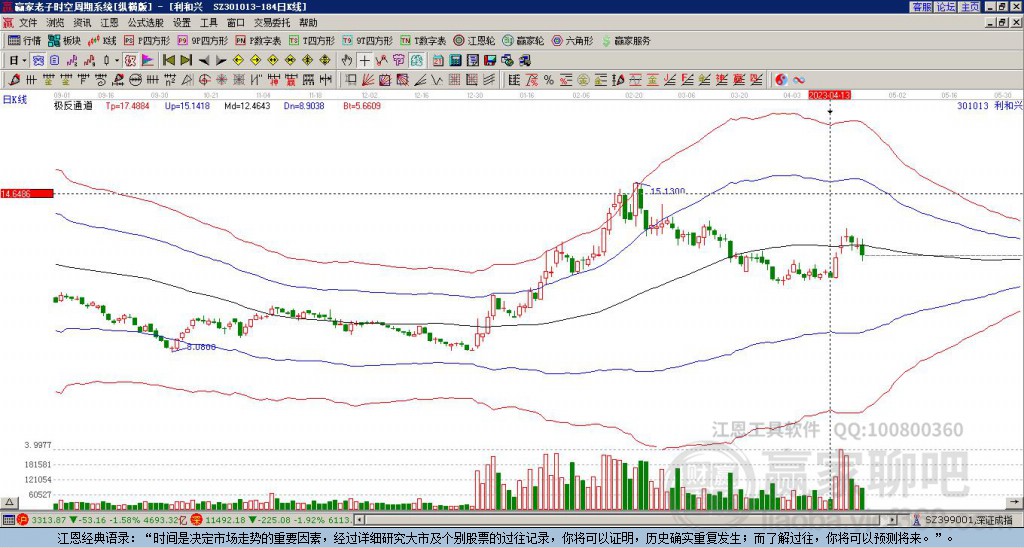Click the Tp=17.4884 indicator value
1024x548 pixels.
click(x=127, y=105)
